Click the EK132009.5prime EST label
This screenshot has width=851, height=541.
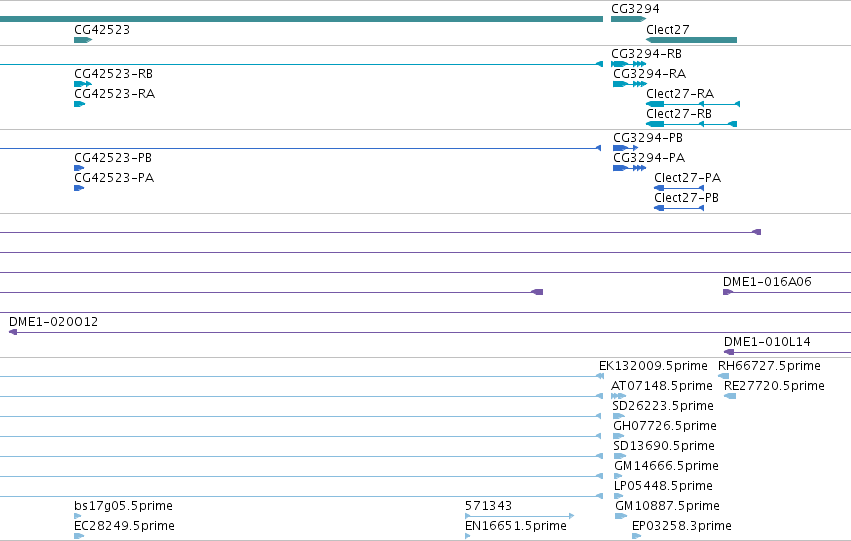point(653,366)
